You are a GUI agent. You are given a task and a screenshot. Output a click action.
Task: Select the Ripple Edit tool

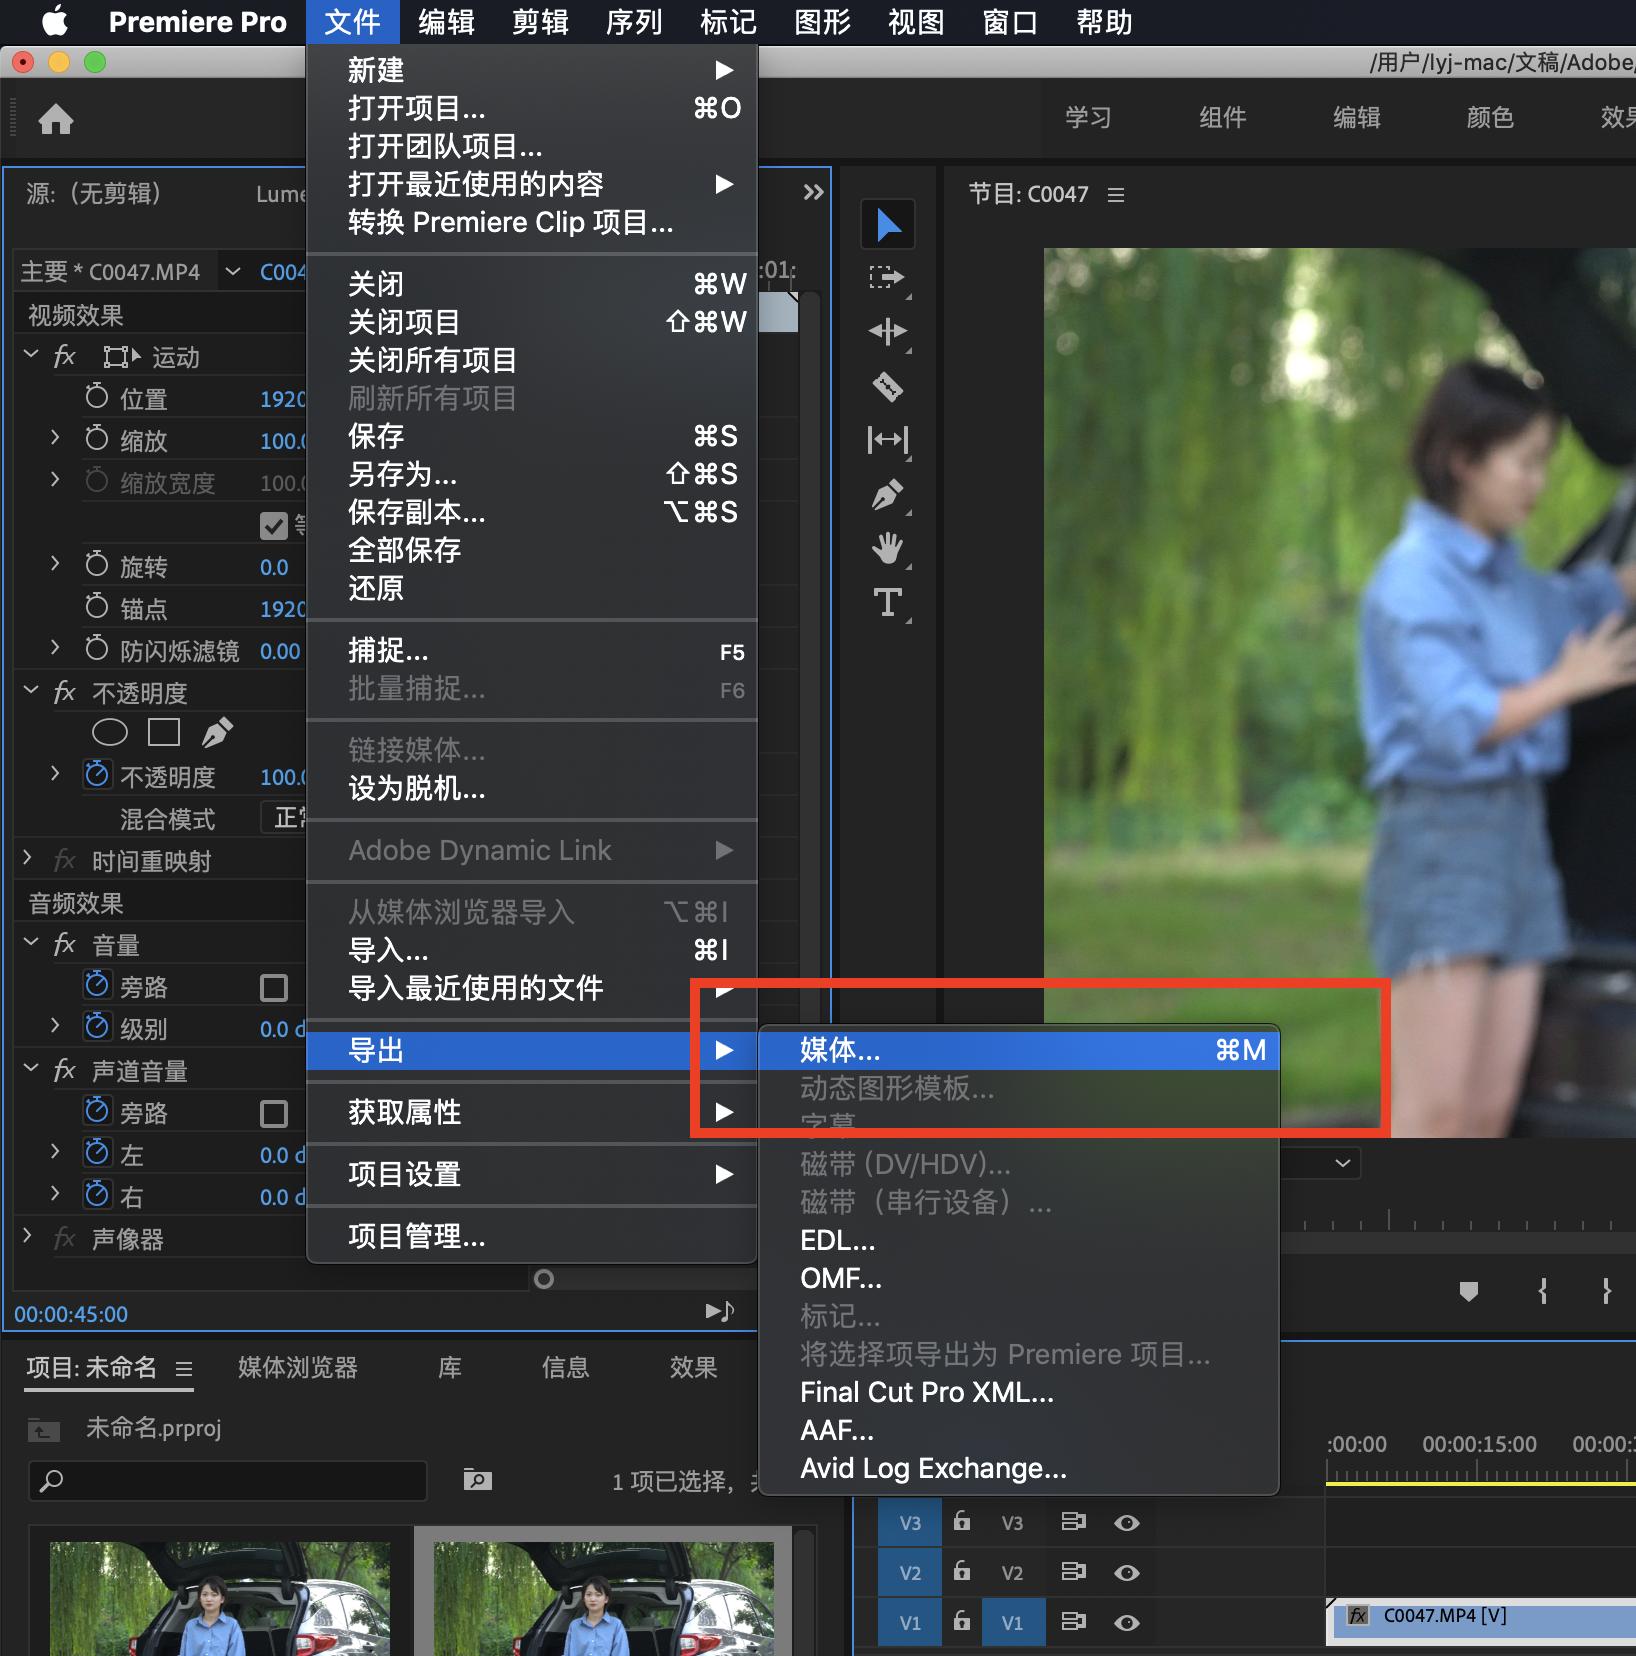tap(887, 331)
